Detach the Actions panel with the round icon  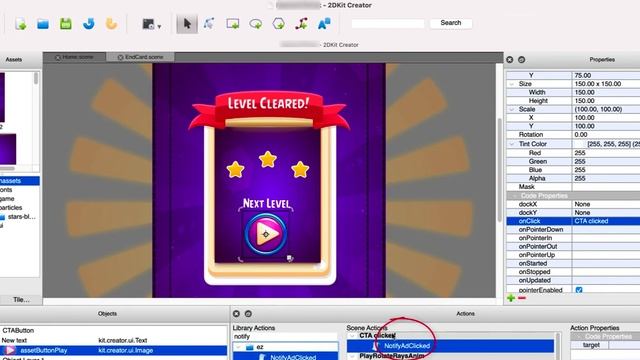click(x=248, y=313)
